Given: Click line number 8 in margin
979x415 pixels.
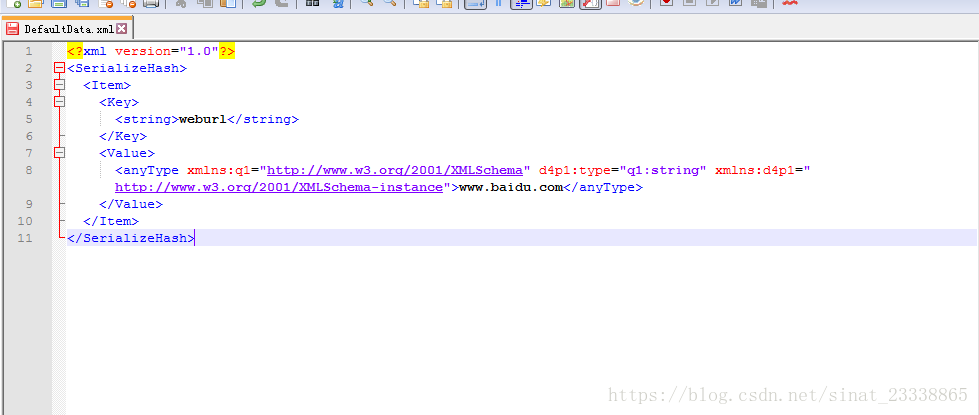Looking at the screenshot, I should [28, 170].
